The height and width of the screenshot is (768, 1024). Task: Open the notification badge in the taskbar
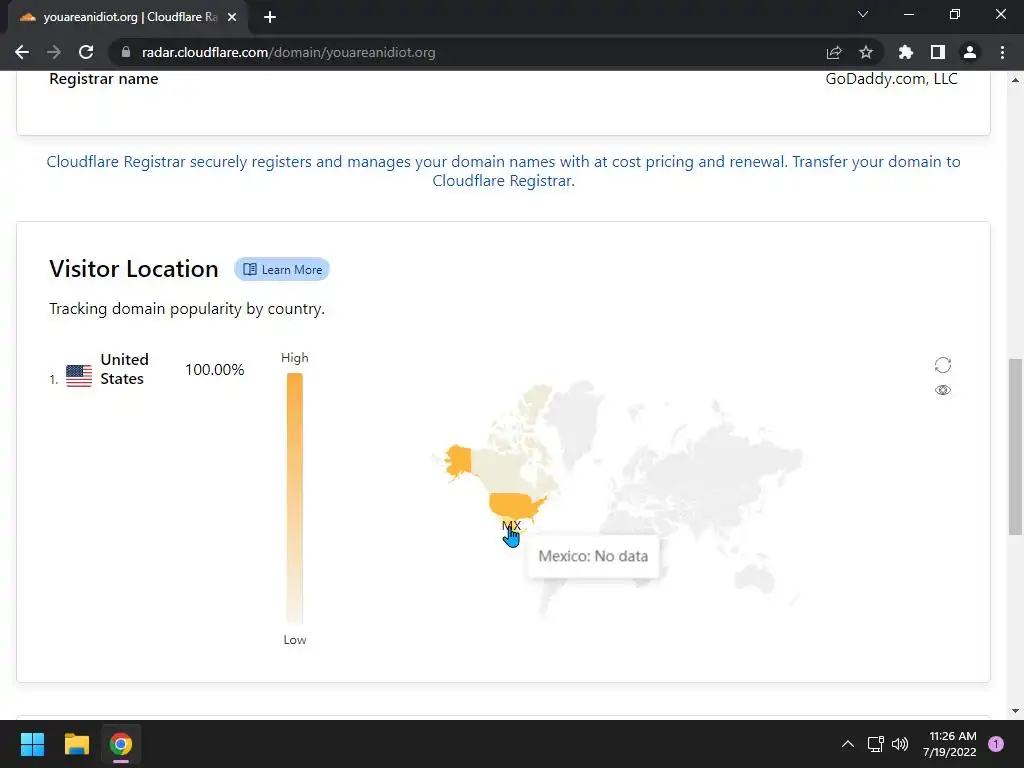coord(995,744)
